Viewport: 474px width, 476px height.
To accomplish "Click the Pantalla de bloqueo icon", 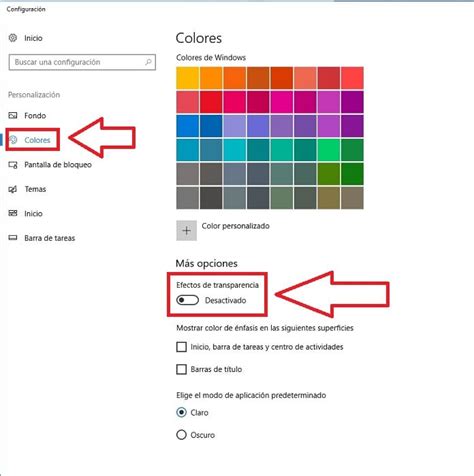I will coord(13,165).
